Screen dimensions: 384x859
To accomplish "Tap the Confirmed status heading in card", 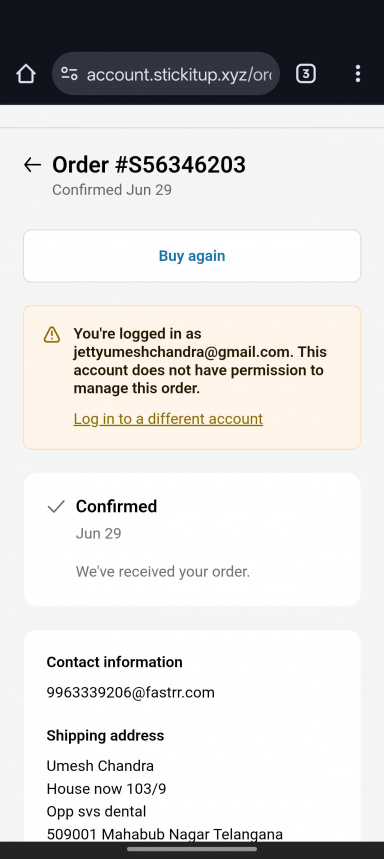I will pos(116,506).
